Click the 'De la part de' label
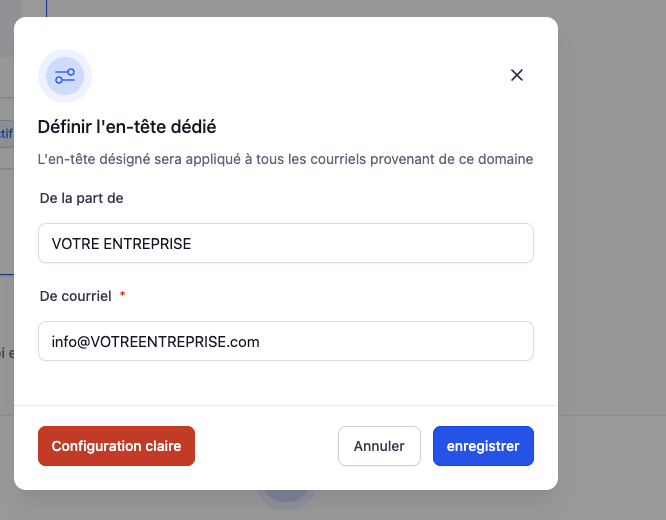Image resolution: width=666 pixels, height=520 pixels. tap(82, 198)
